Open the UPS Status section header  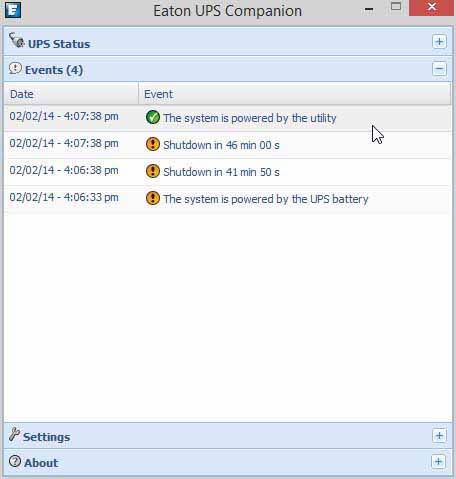coord(59,44)
